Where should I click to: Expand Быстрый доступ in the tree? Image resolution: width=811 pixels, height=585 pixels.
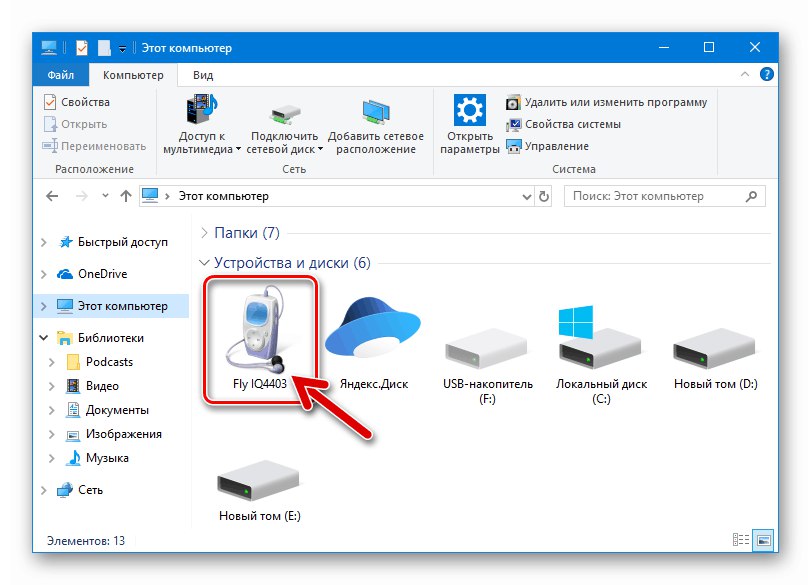(44, 242)
